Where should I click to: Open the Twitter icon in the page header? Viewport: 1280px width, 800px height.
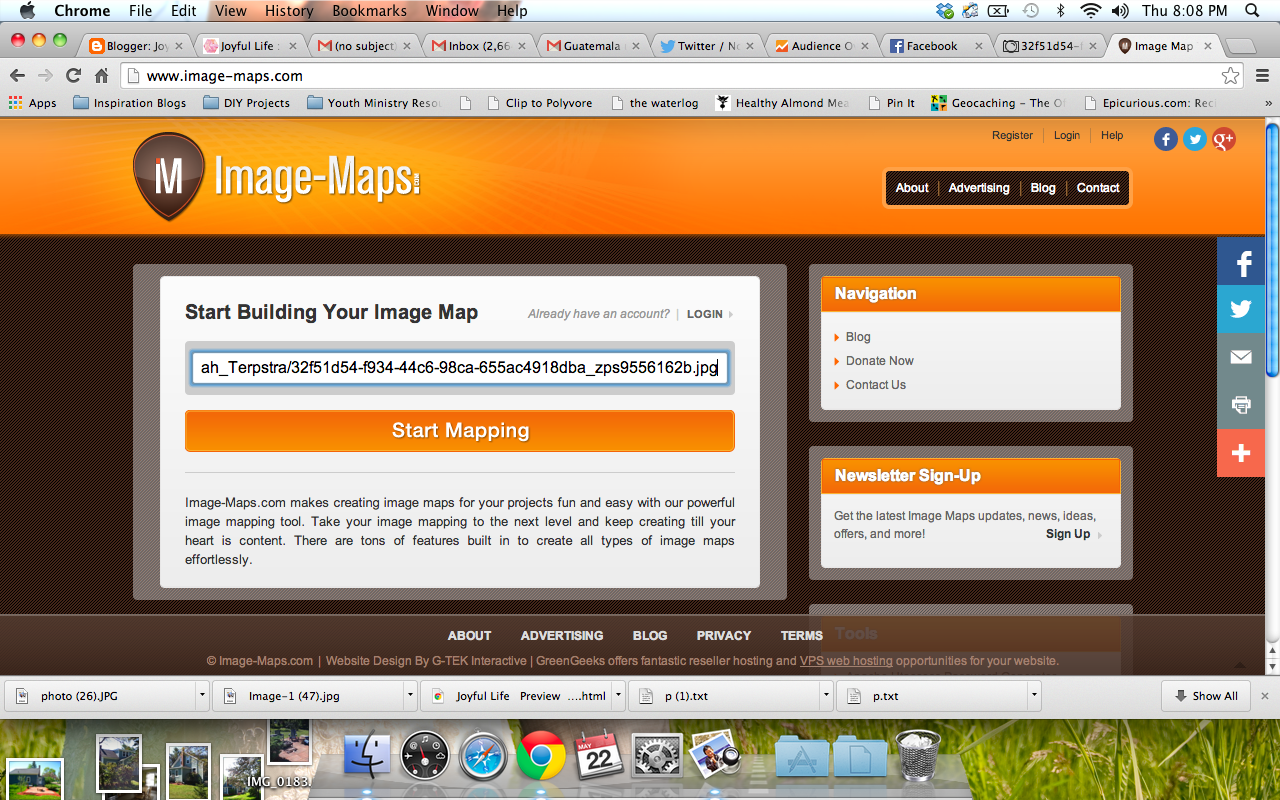[1195, 139]
